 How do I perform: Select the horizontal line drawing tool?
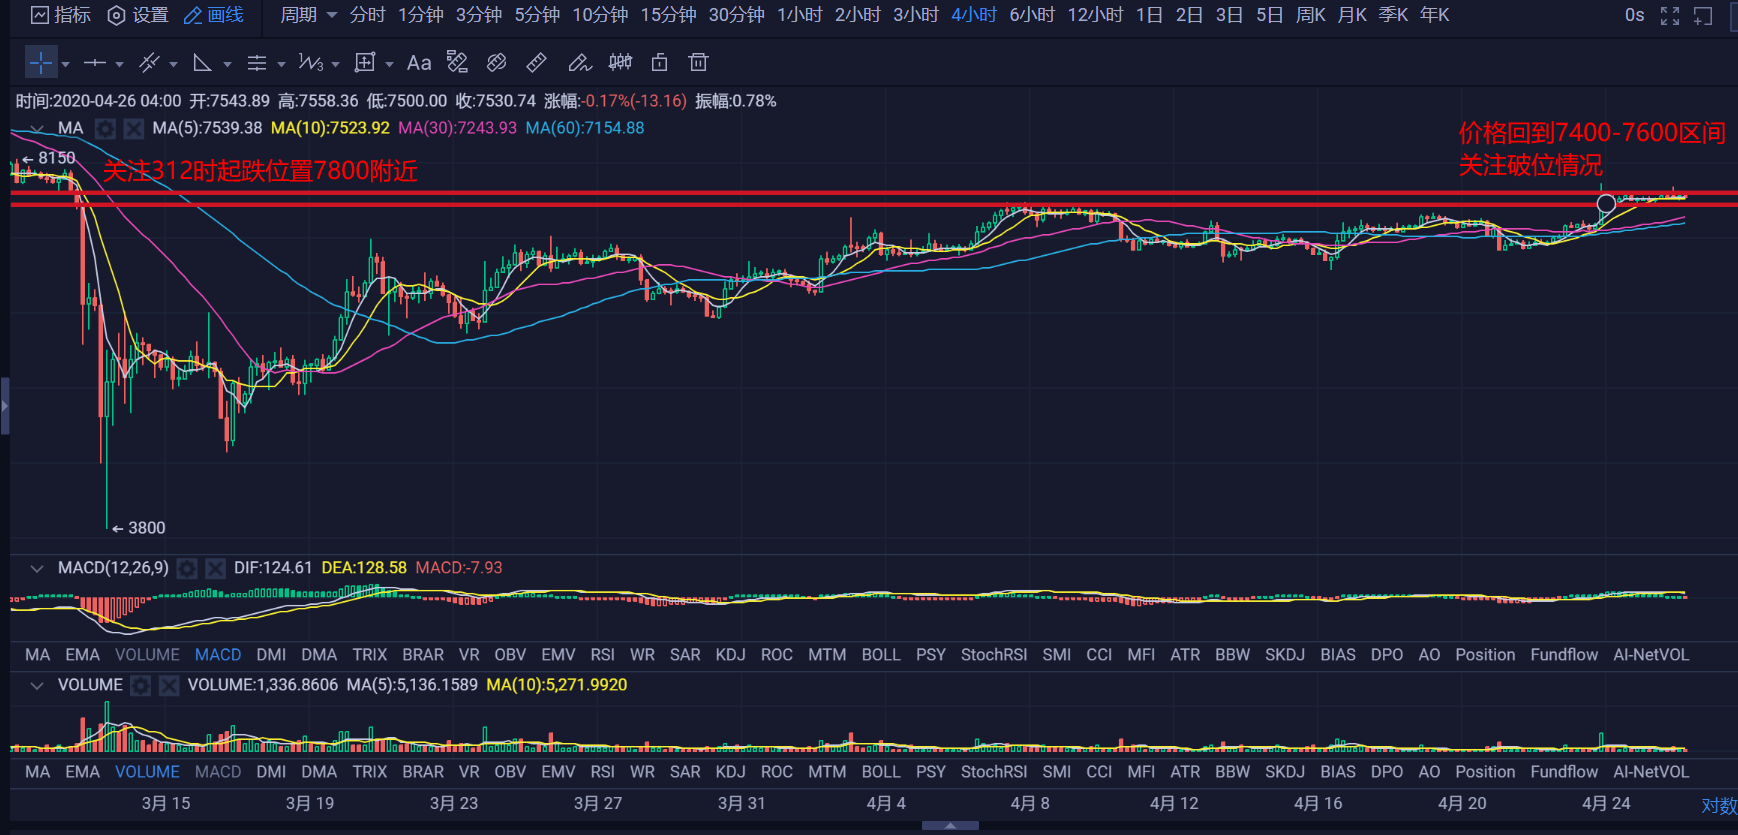coord(95,63)
